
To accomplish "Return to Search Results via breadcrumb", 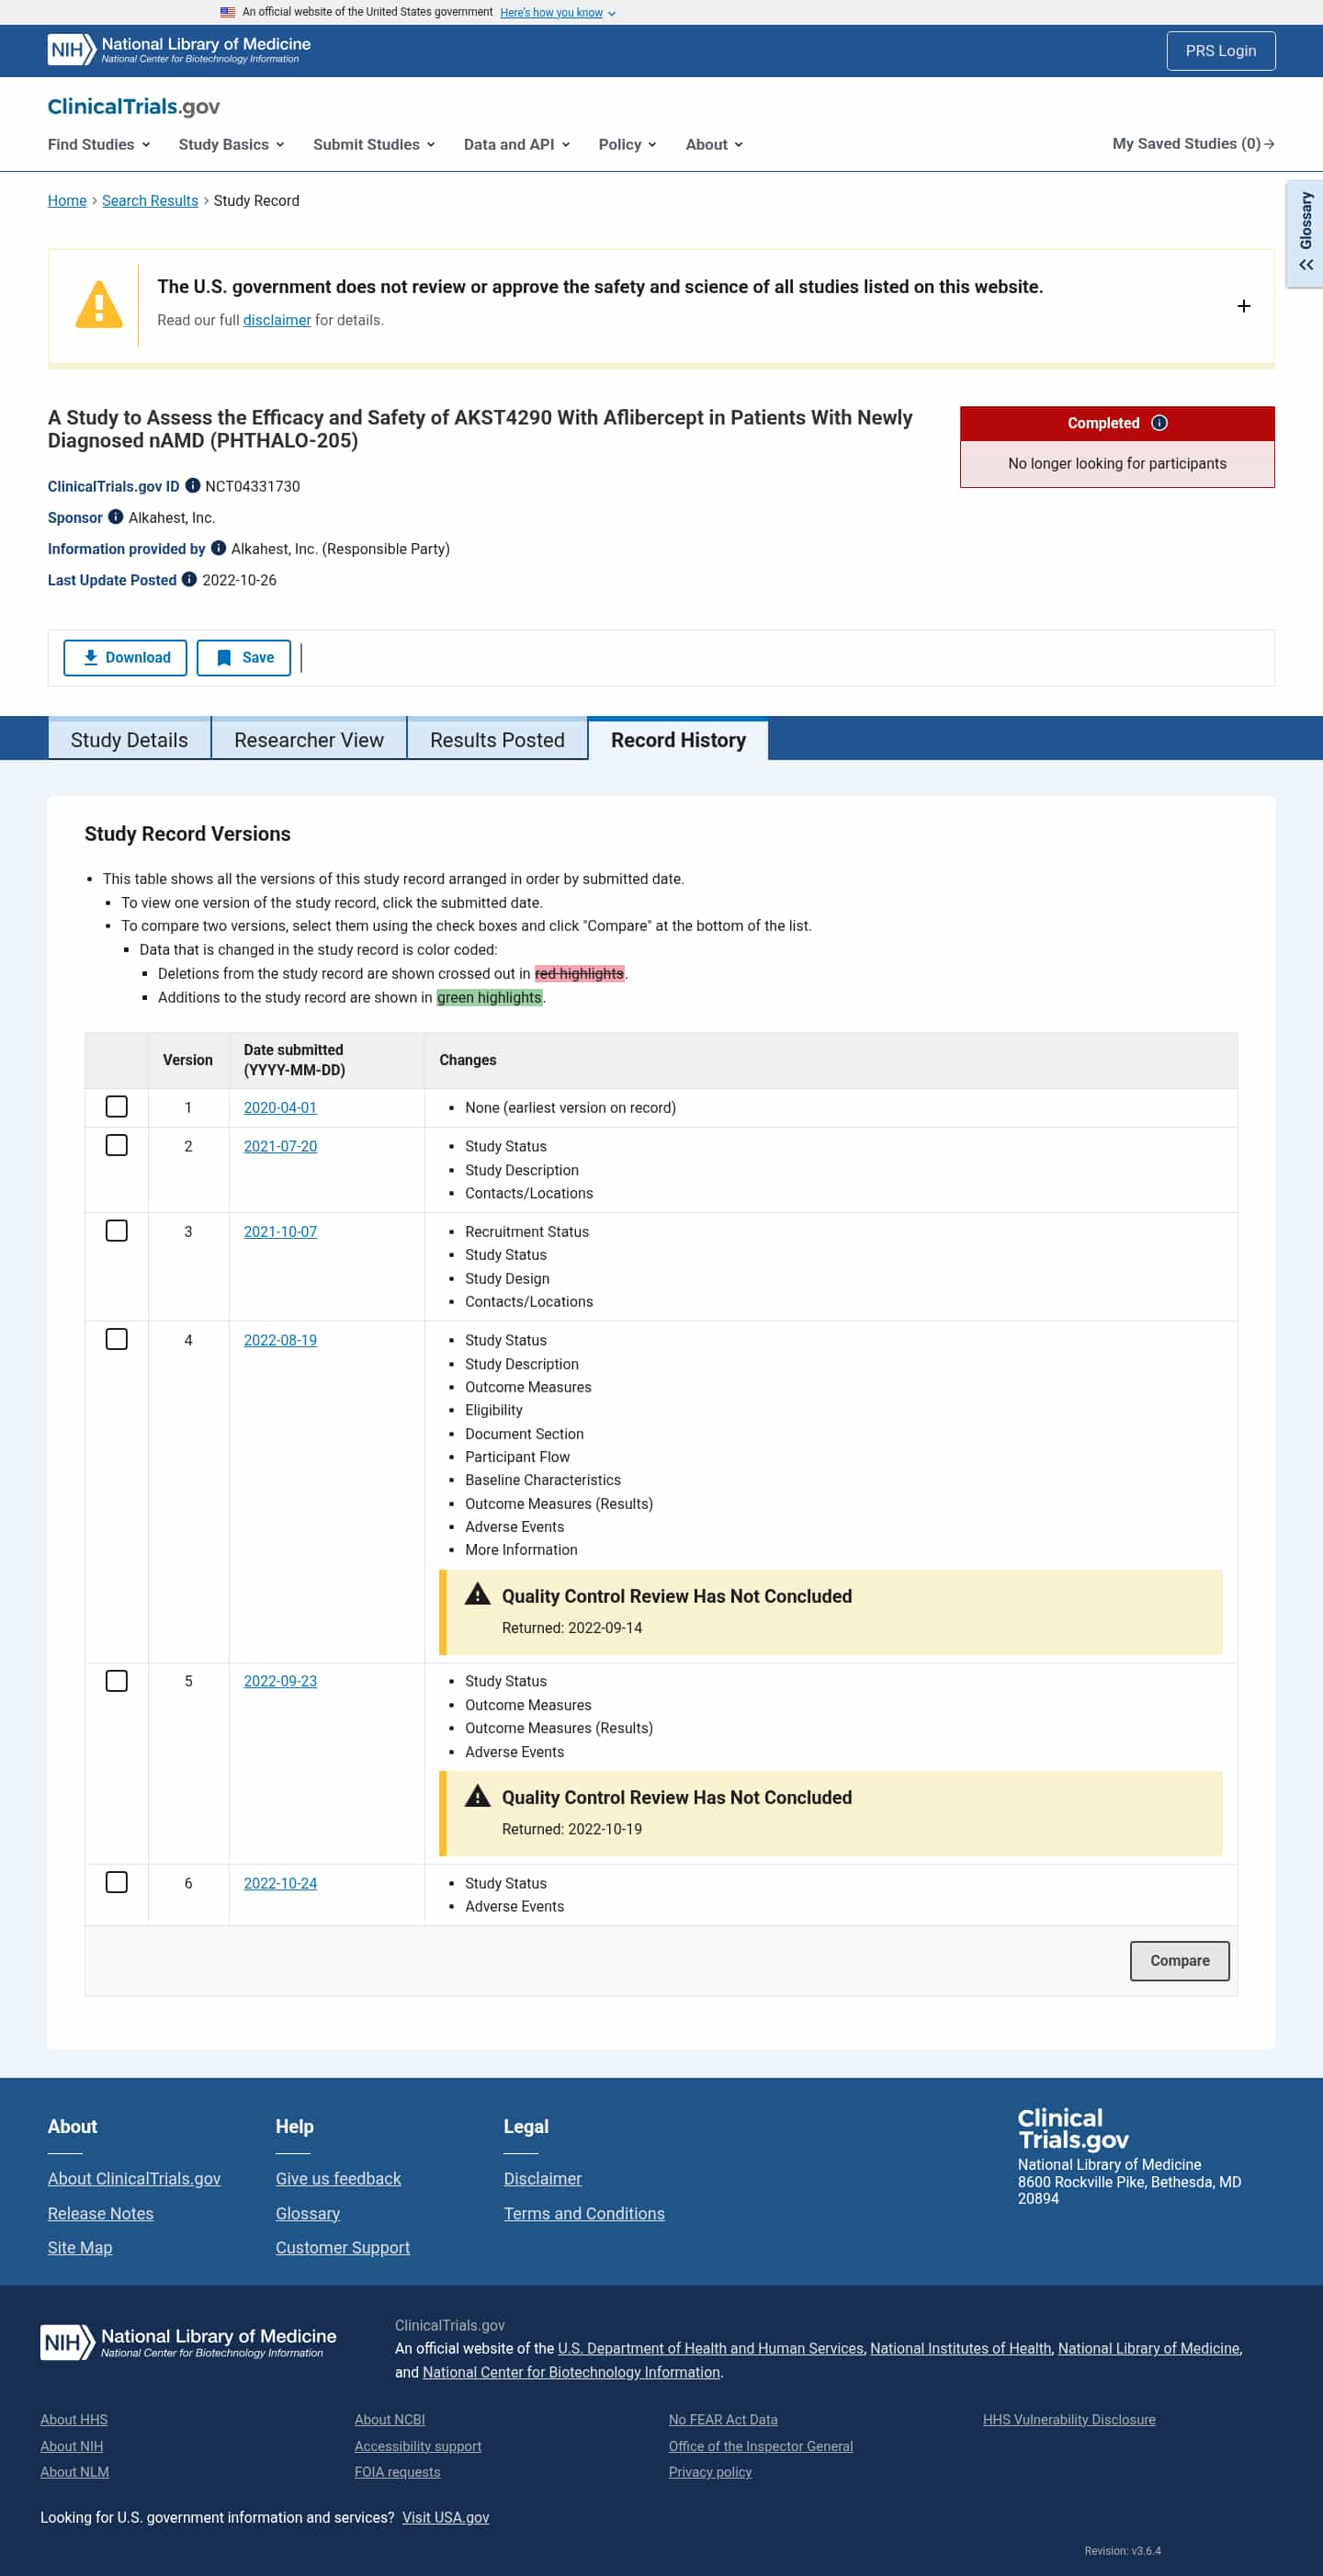I will pos(150,200).
